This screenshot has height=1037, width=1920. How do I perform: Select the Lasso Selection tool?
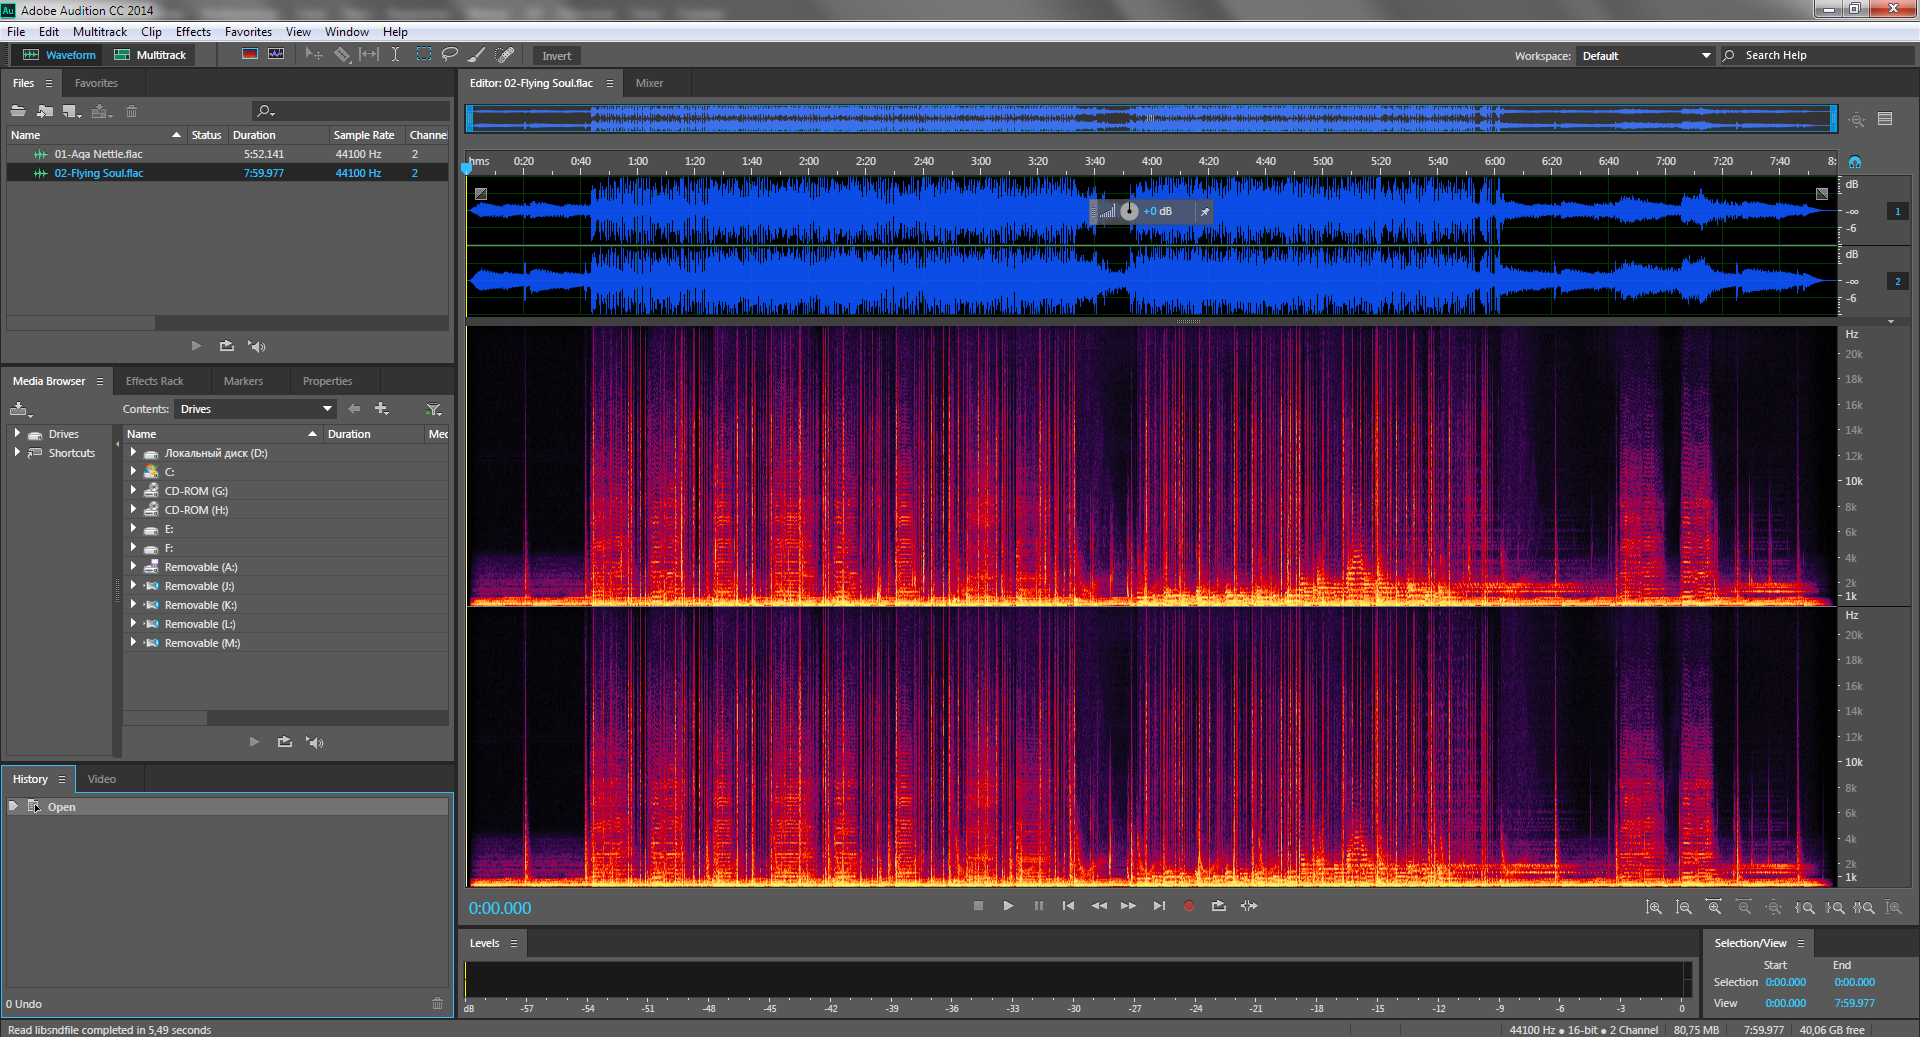[450, 54]
